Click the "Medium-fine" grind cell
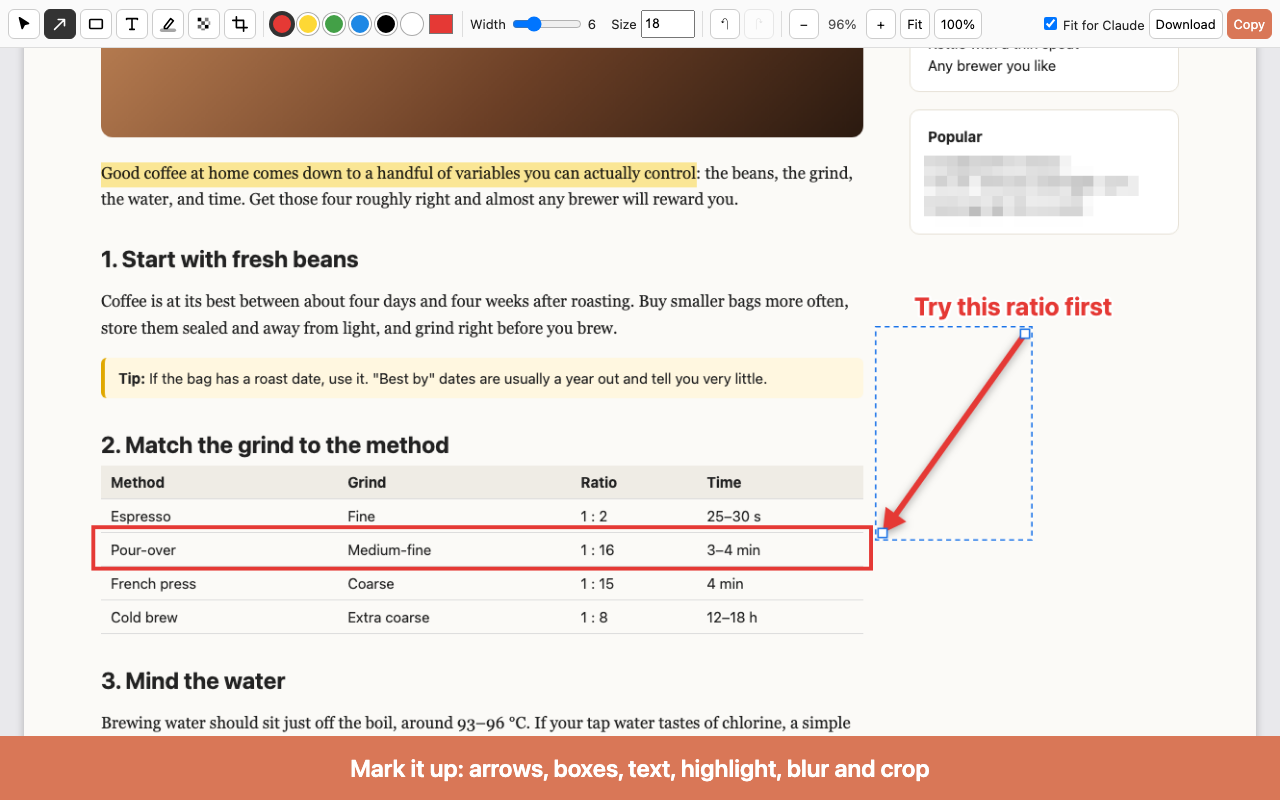 click(x=389, y=550)
